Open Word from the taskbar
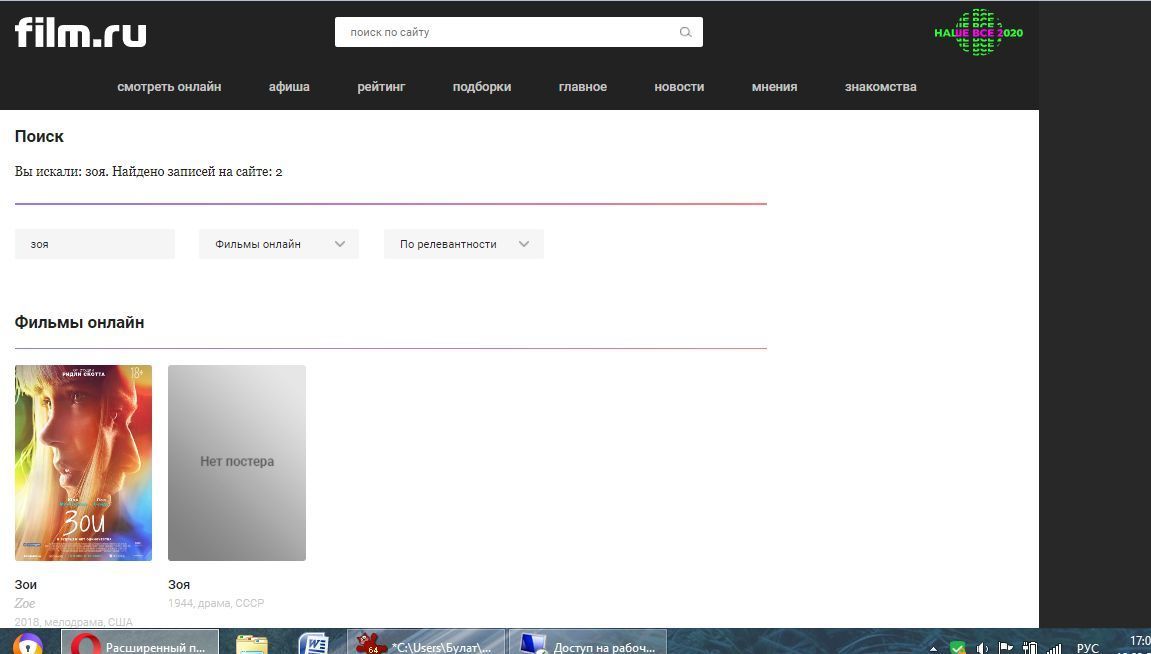 point(314,645)
